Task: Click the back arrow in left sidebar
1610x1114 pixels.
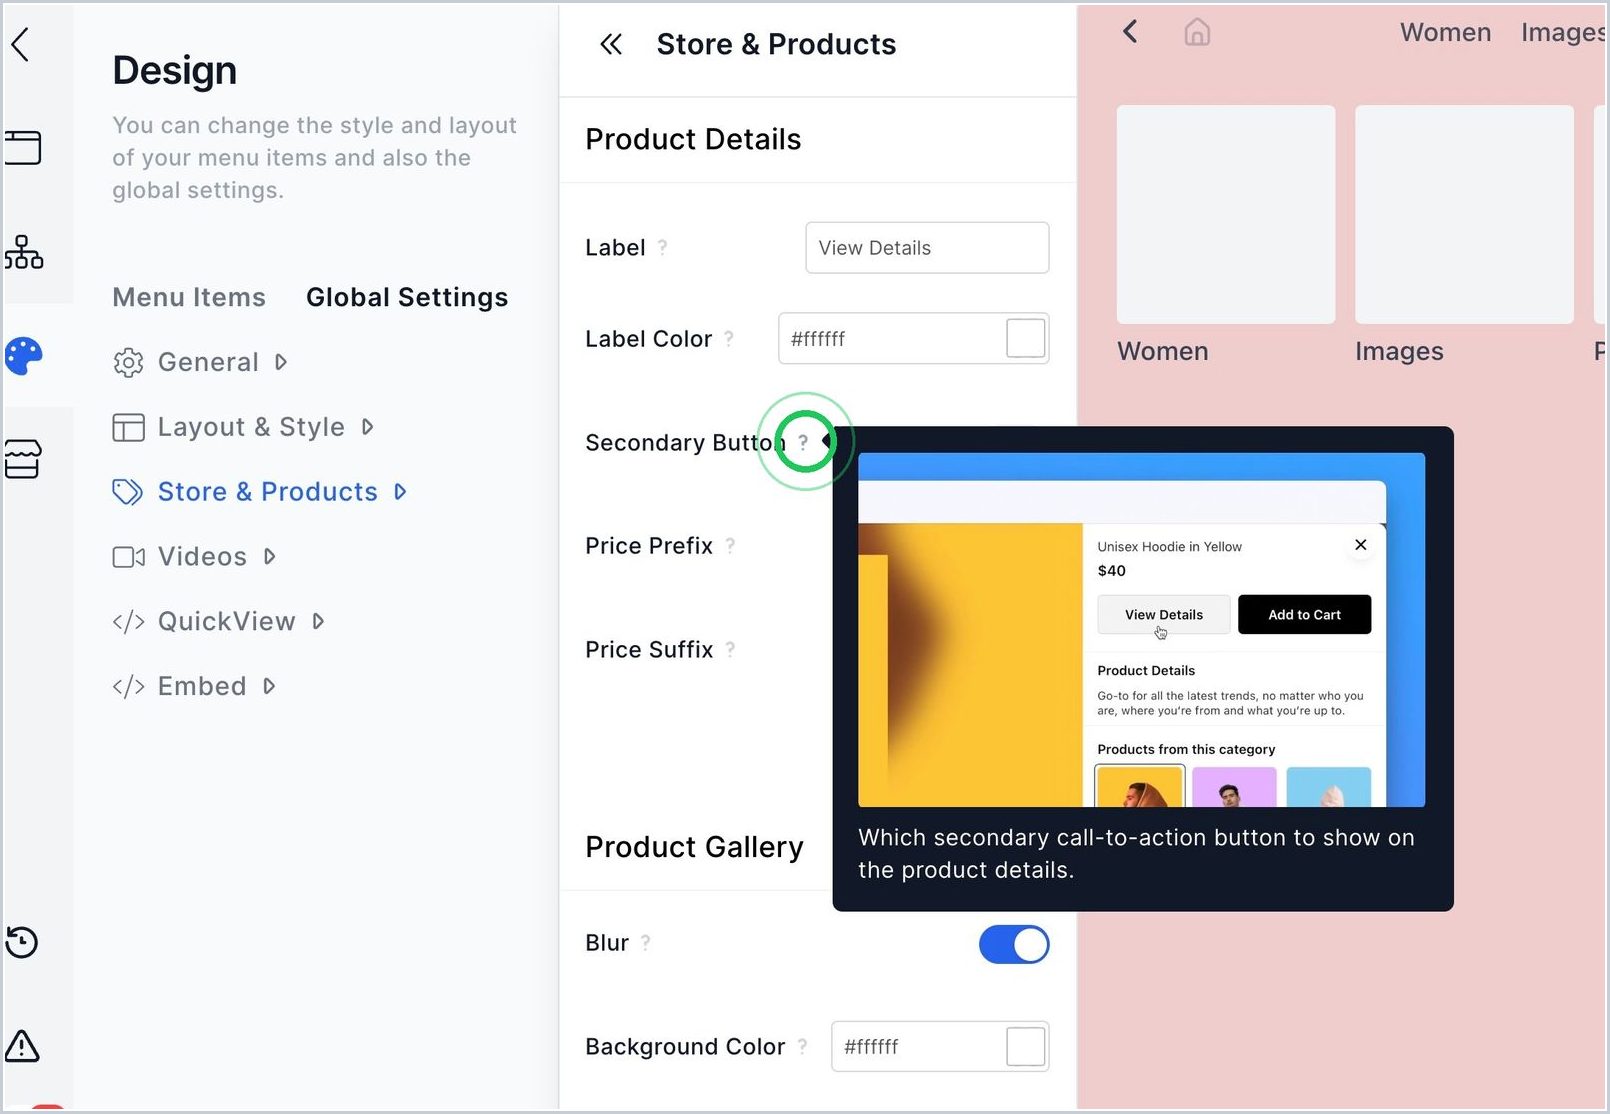Action: point(20,44)
